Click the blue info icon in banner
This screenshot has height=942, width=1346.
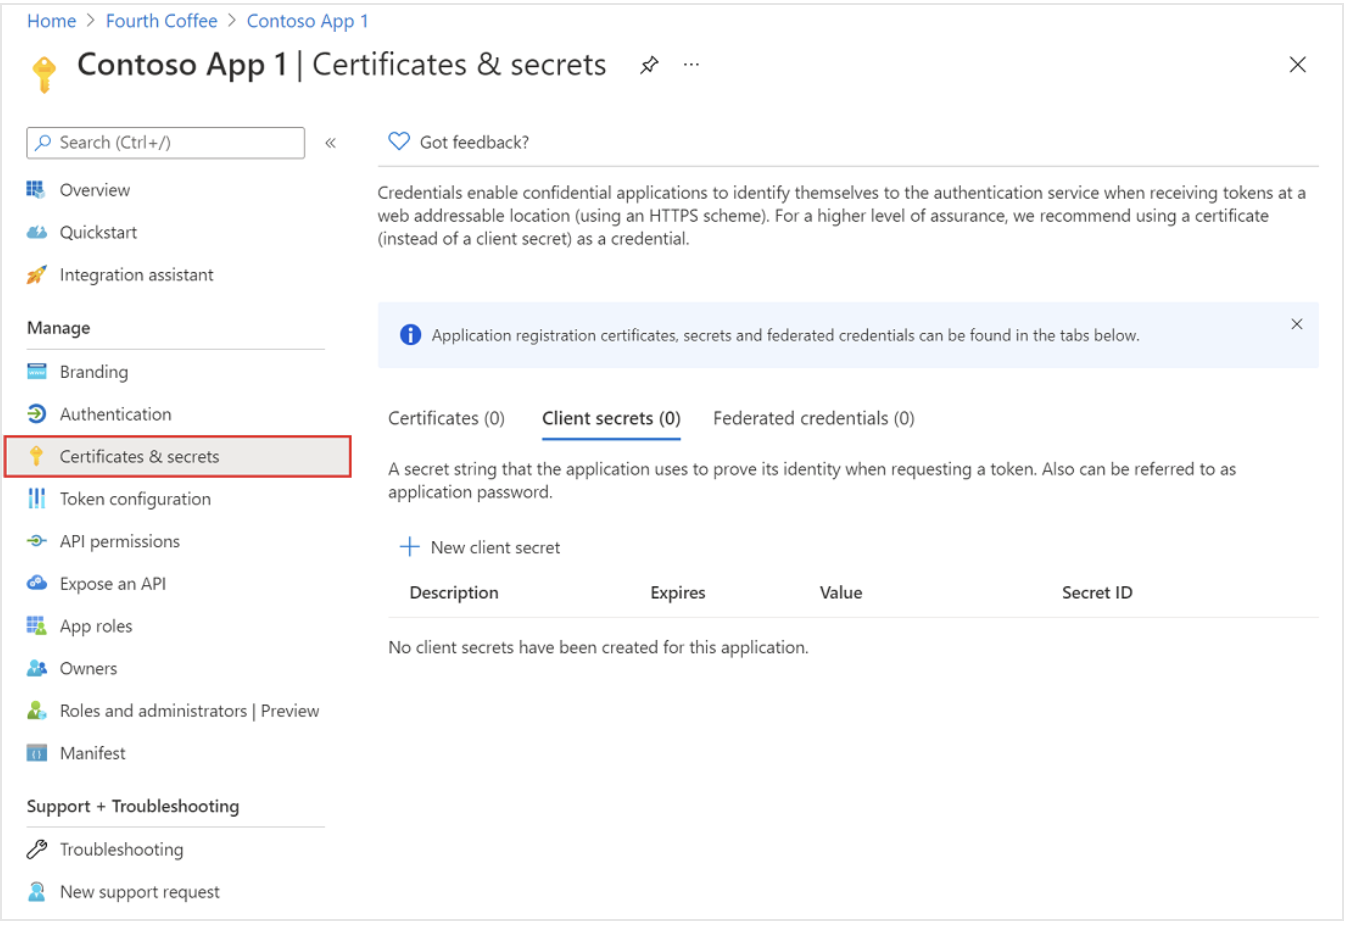(x=410, y=335)
